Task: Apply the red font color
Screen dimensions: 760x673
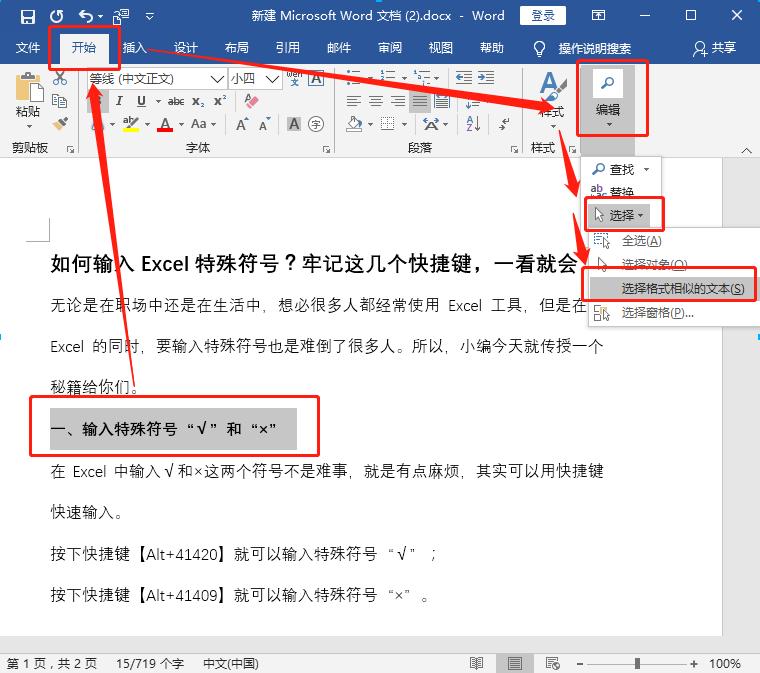Action: (x=165, y=124)
